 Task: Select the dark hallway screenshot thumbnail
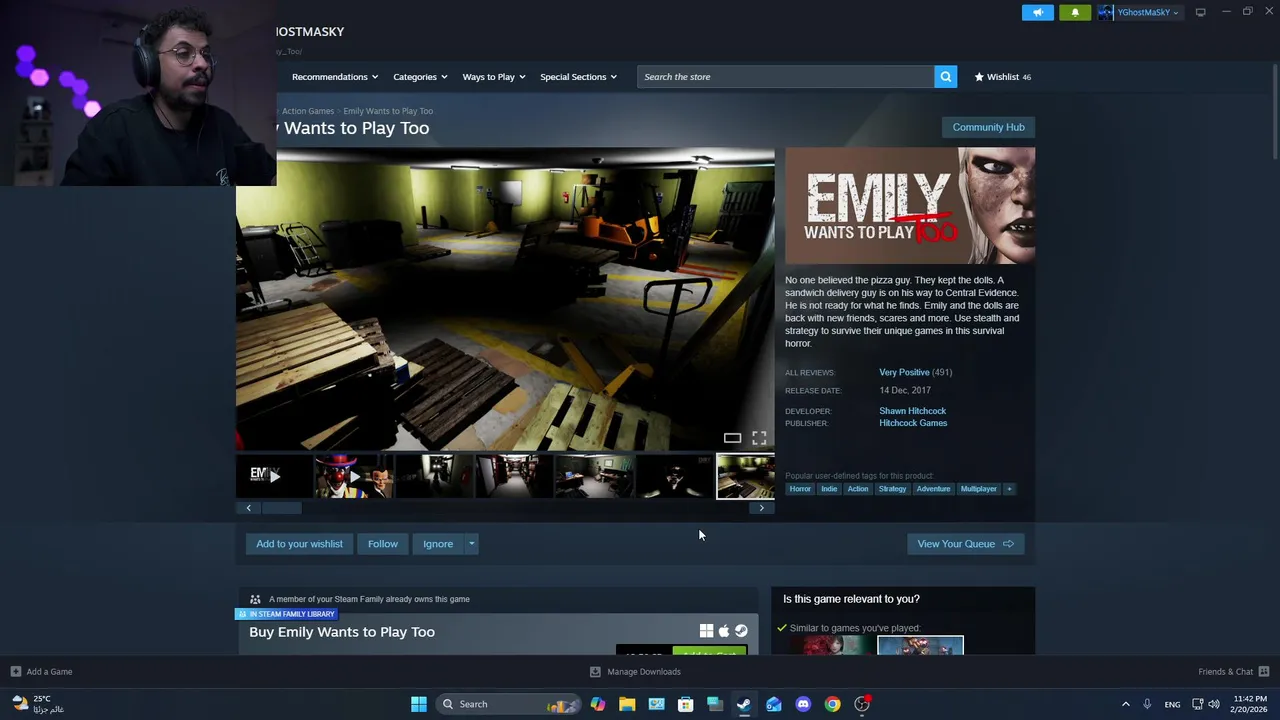[x=433, y=476]
